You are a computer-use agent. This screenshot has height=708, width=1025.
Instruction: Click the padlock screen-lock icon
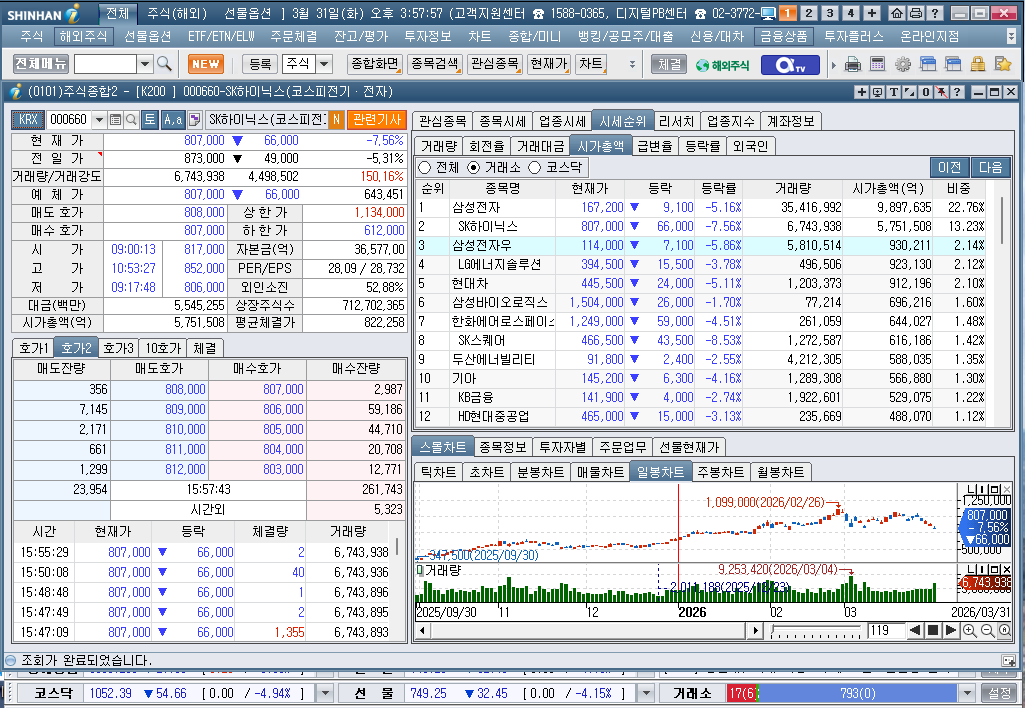pos(978,64)
